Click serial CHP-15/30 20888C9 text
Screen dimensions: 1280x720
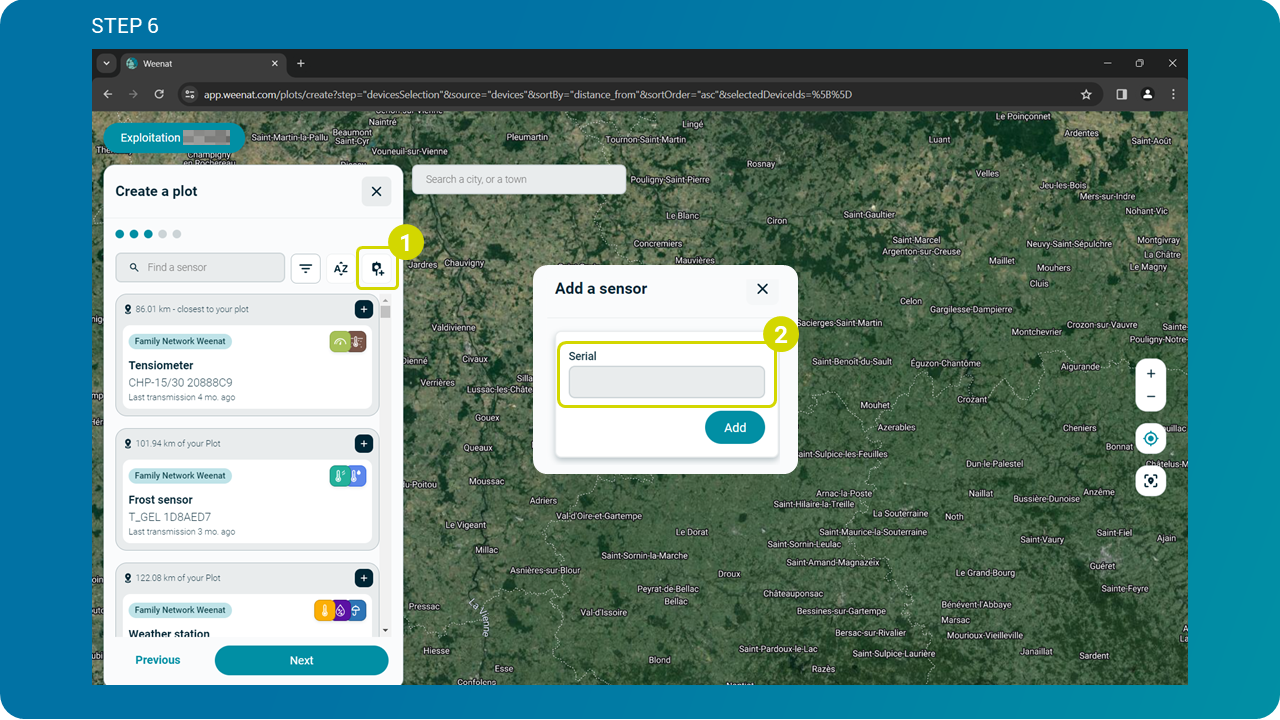tap(181, 383)
